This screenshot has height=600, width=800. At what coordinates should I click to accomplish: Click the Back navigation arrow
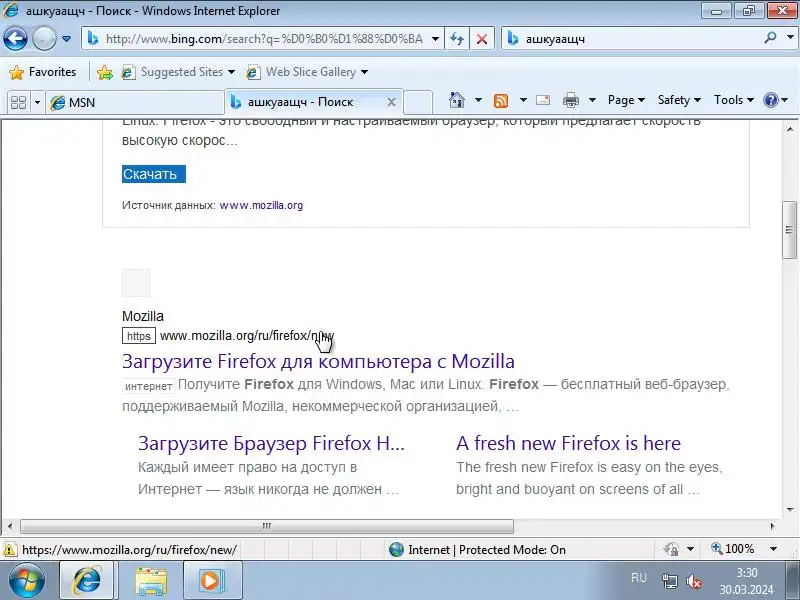click(x=15, y=38)
